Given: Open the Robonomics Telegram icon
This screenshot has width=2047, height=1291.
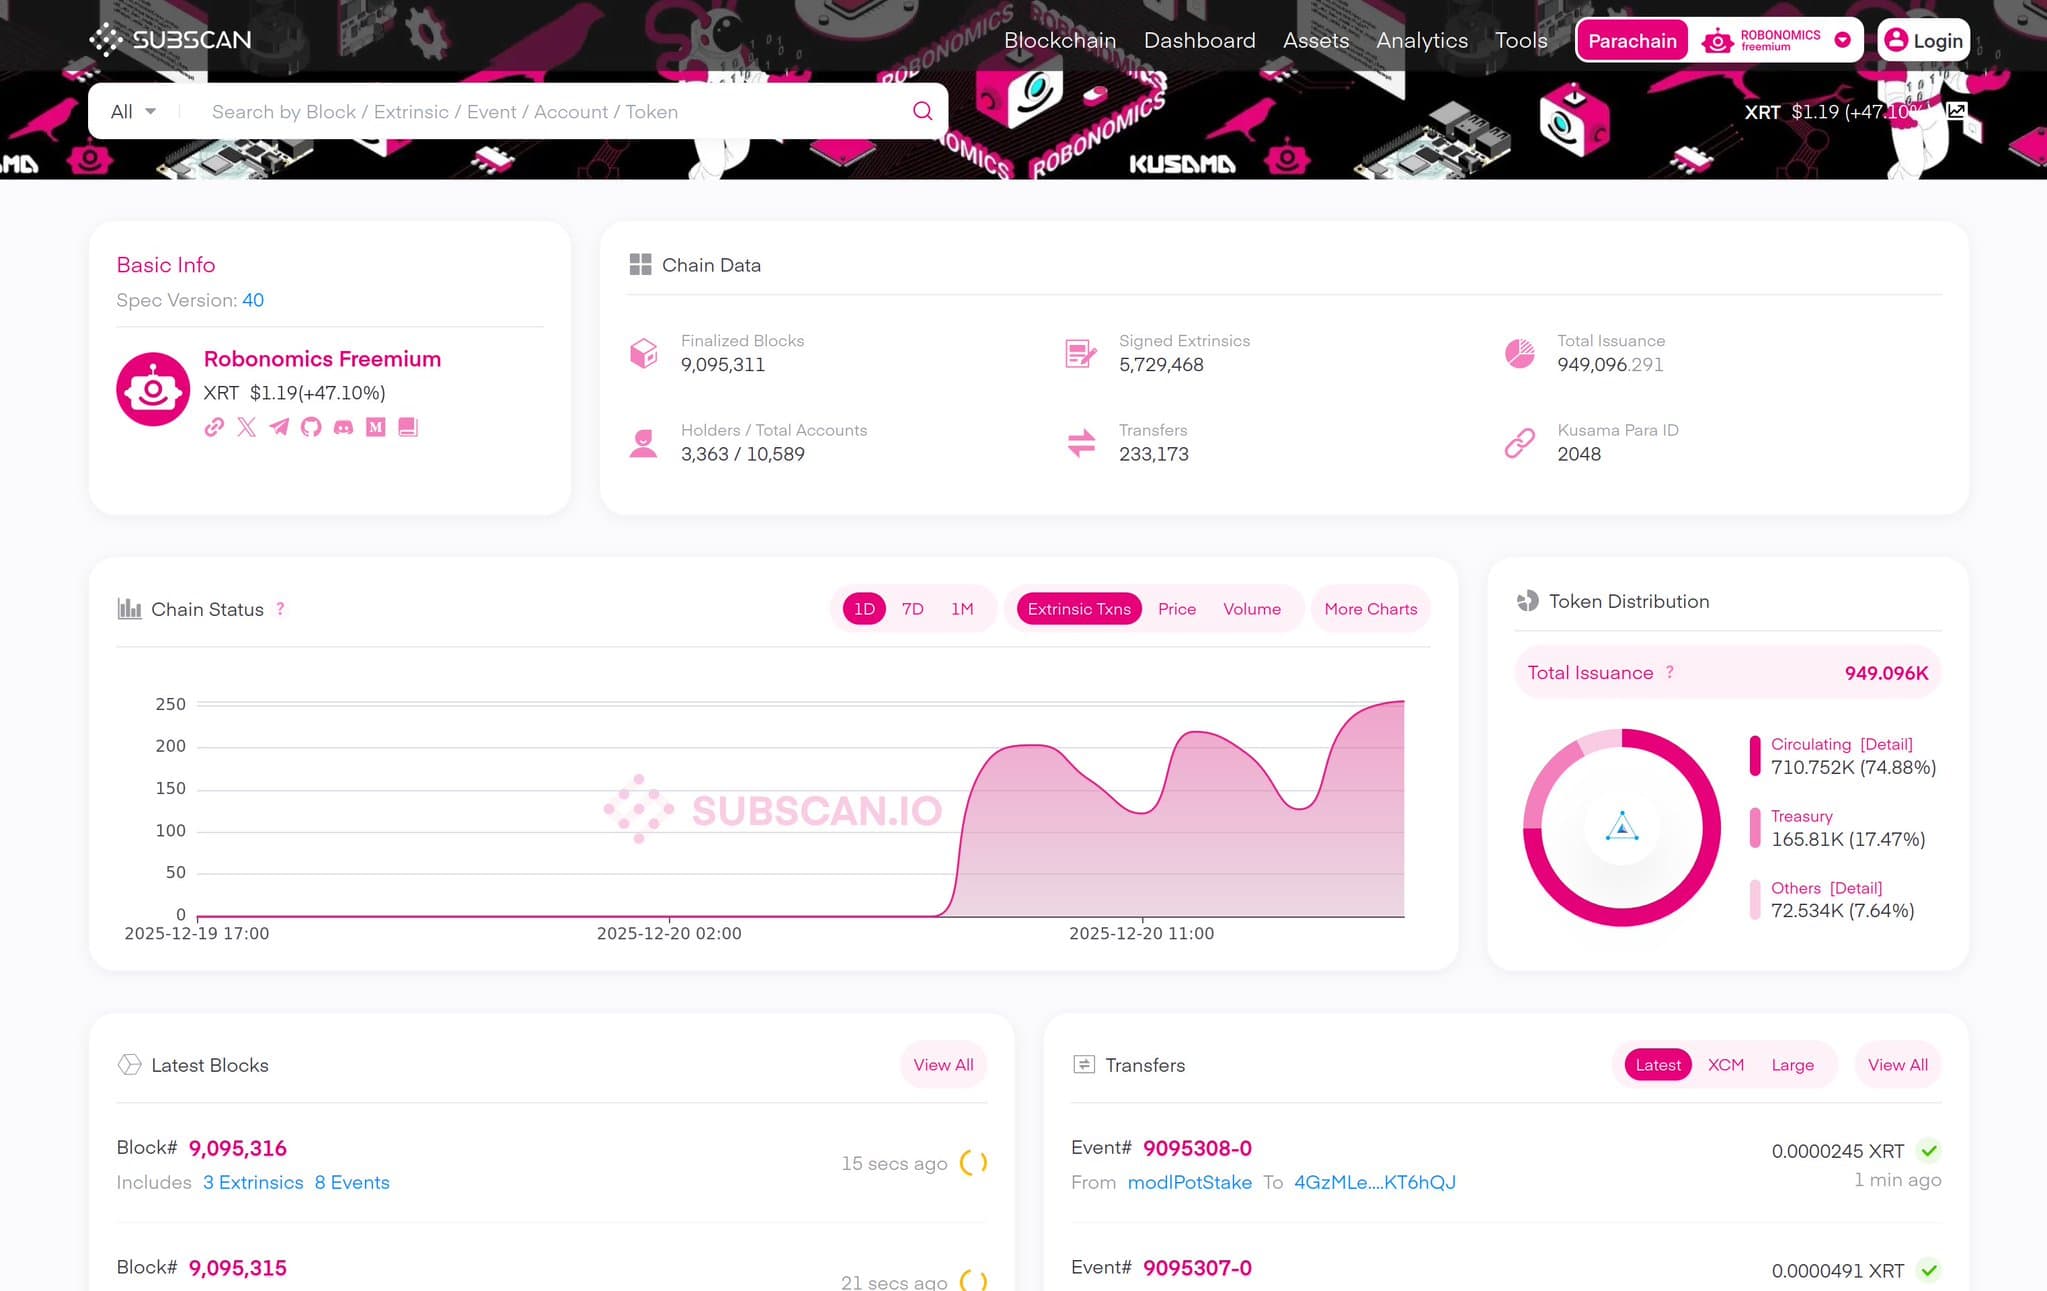Looking at the screenshot, I should (279, 427).
